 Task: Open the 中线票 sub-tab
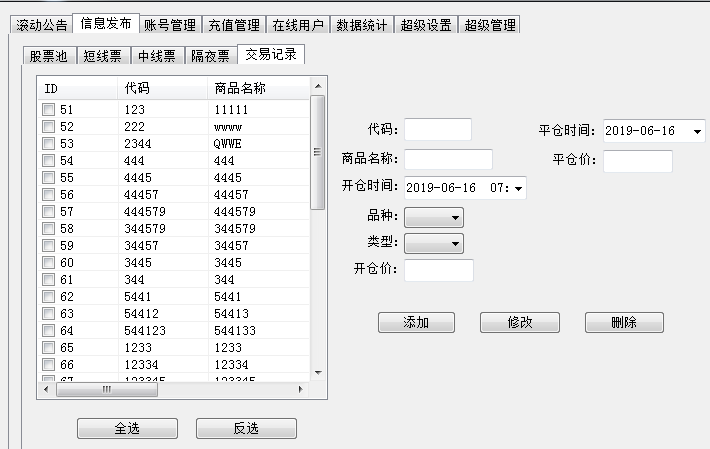click(157, 56)
